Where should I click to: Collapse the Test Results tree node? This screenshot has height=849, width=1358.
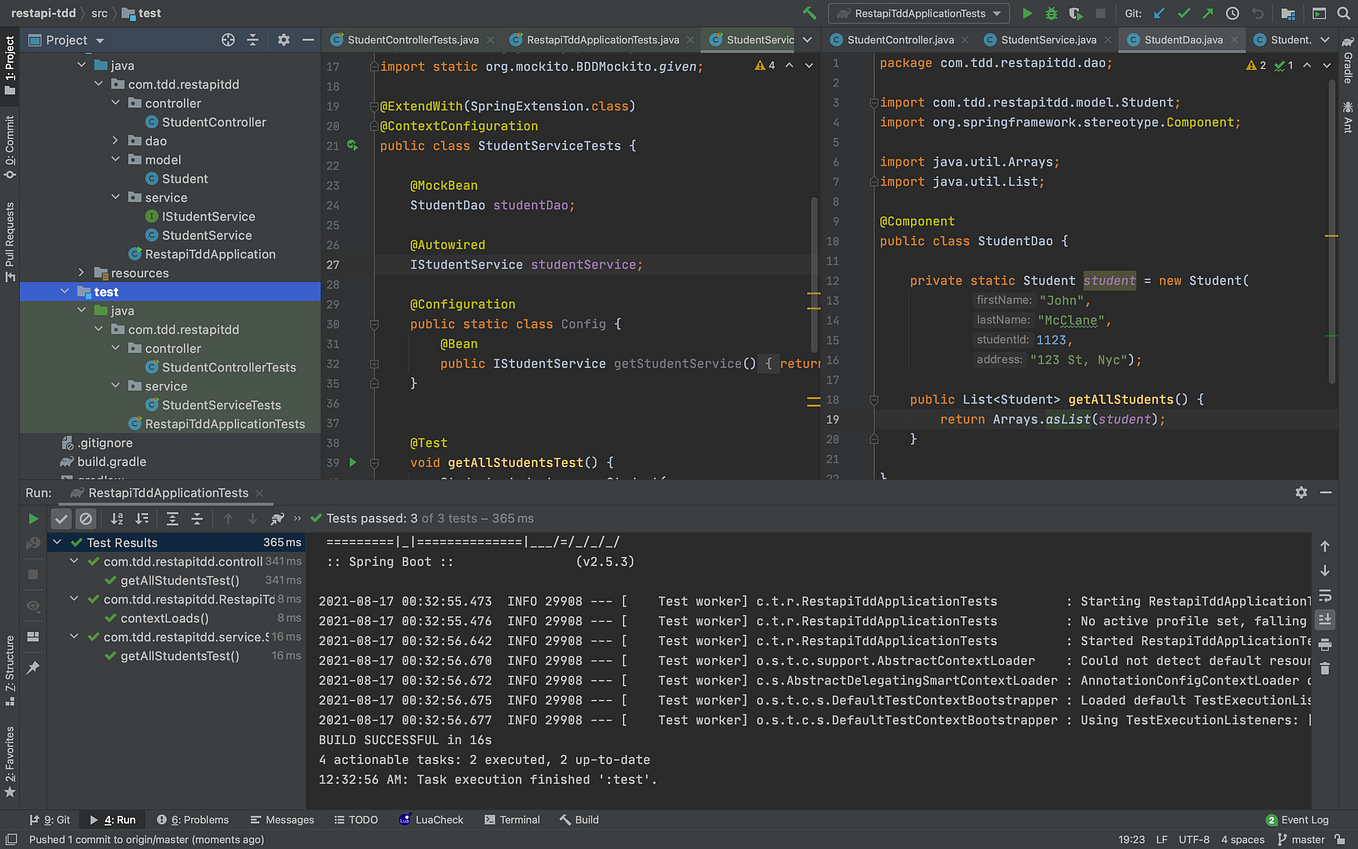coord(57,541)
